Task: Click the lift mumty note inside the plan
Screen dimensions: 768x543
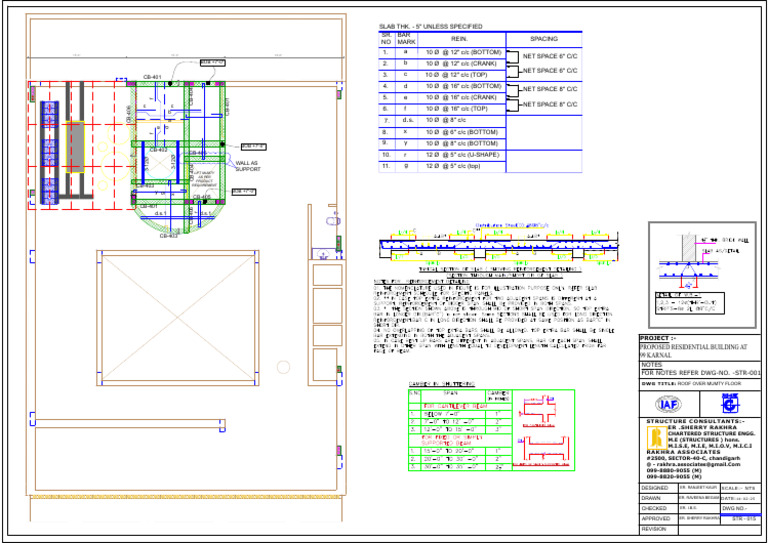Action: click(x=203, y=179)
